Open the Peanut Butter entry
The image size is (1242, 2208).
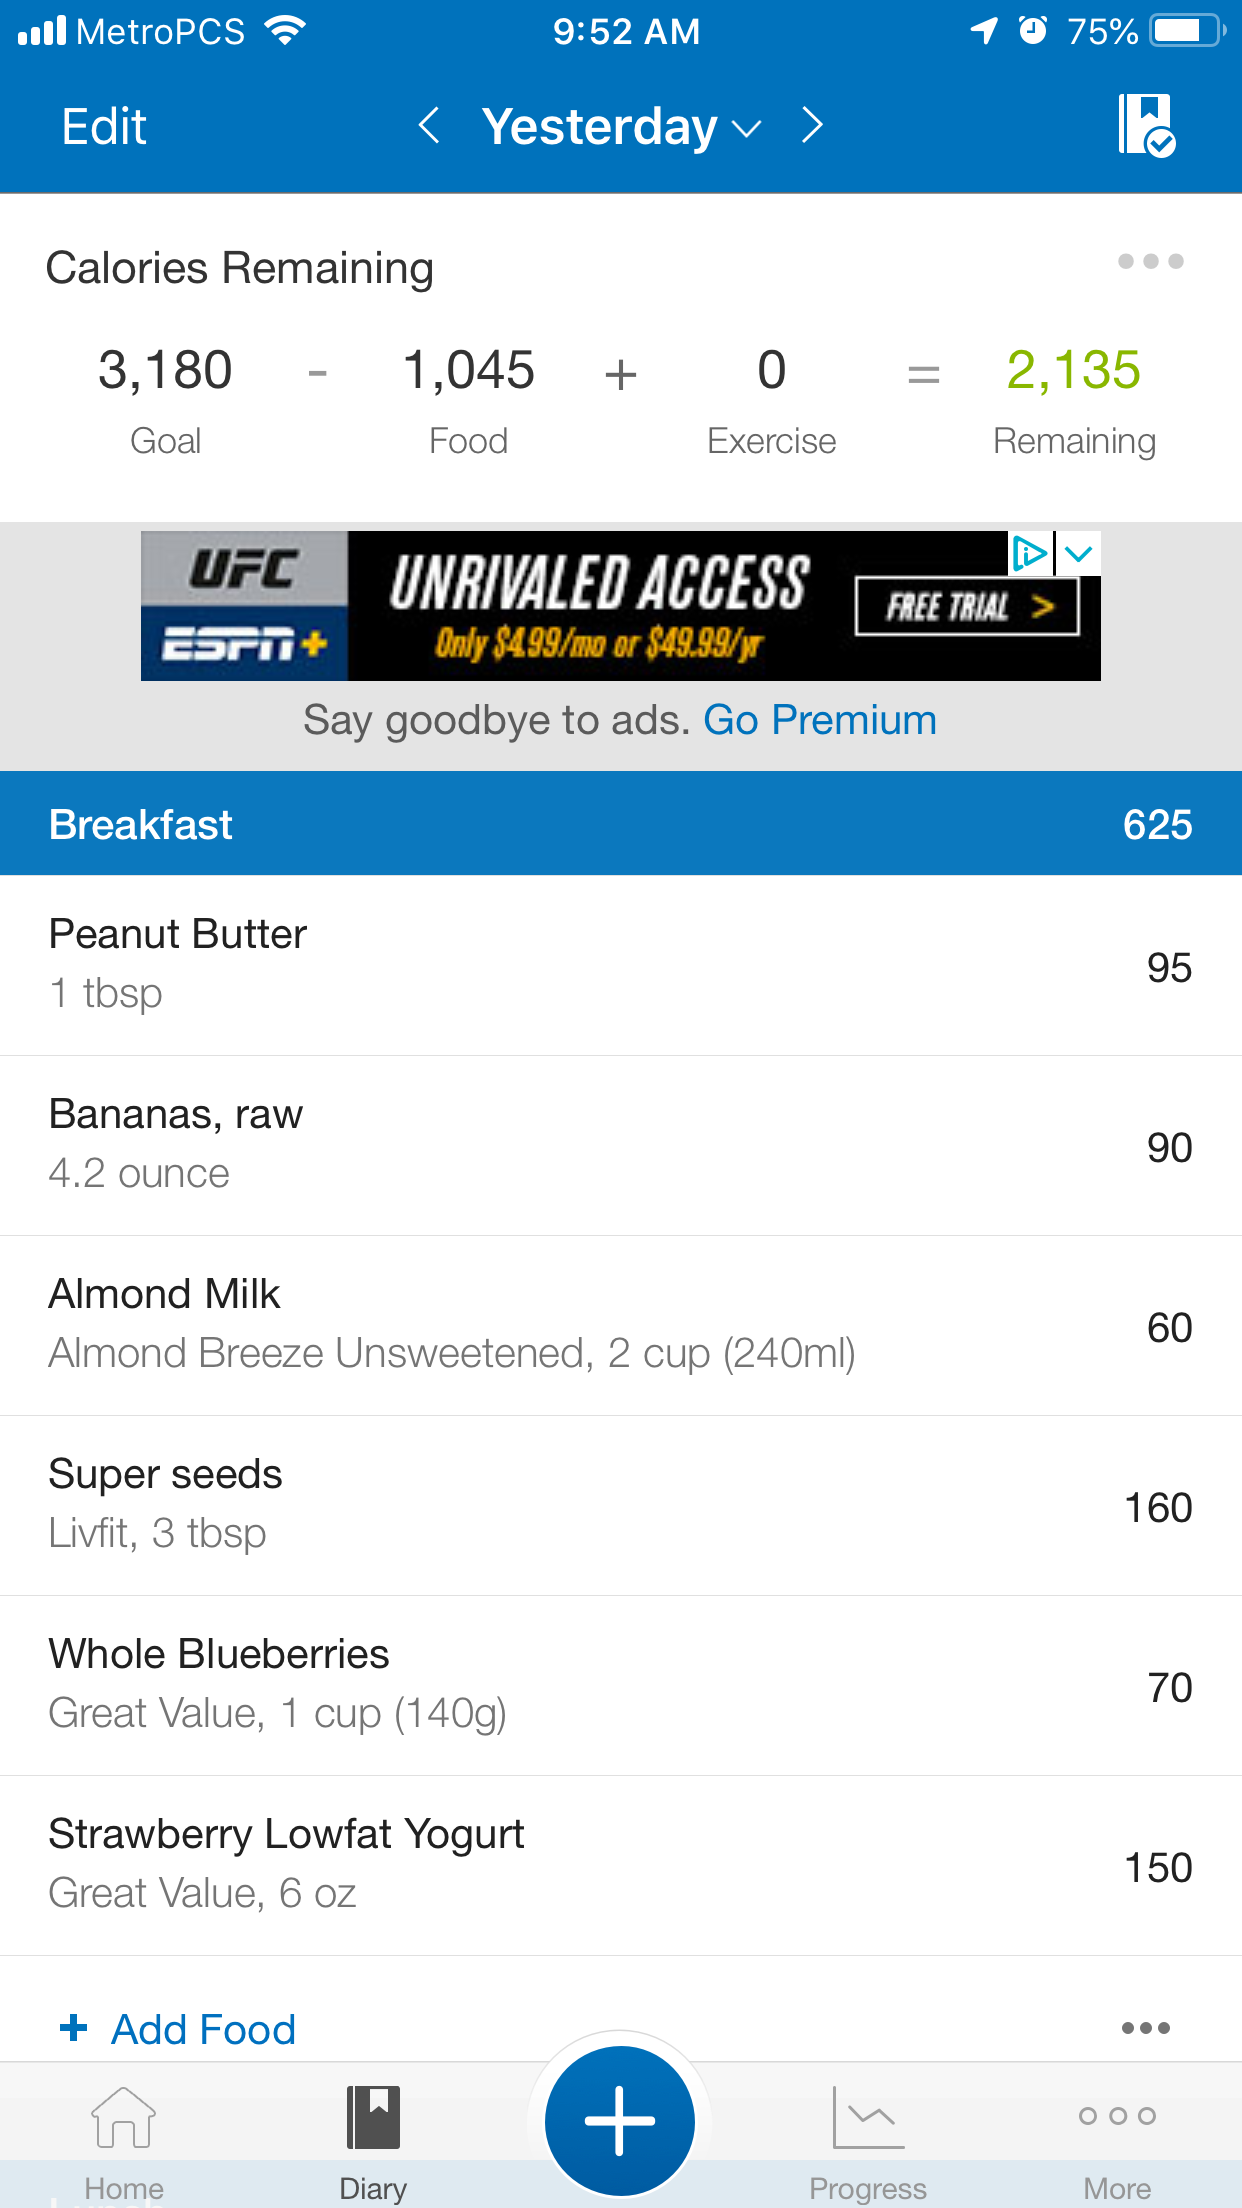pos(621,965)
